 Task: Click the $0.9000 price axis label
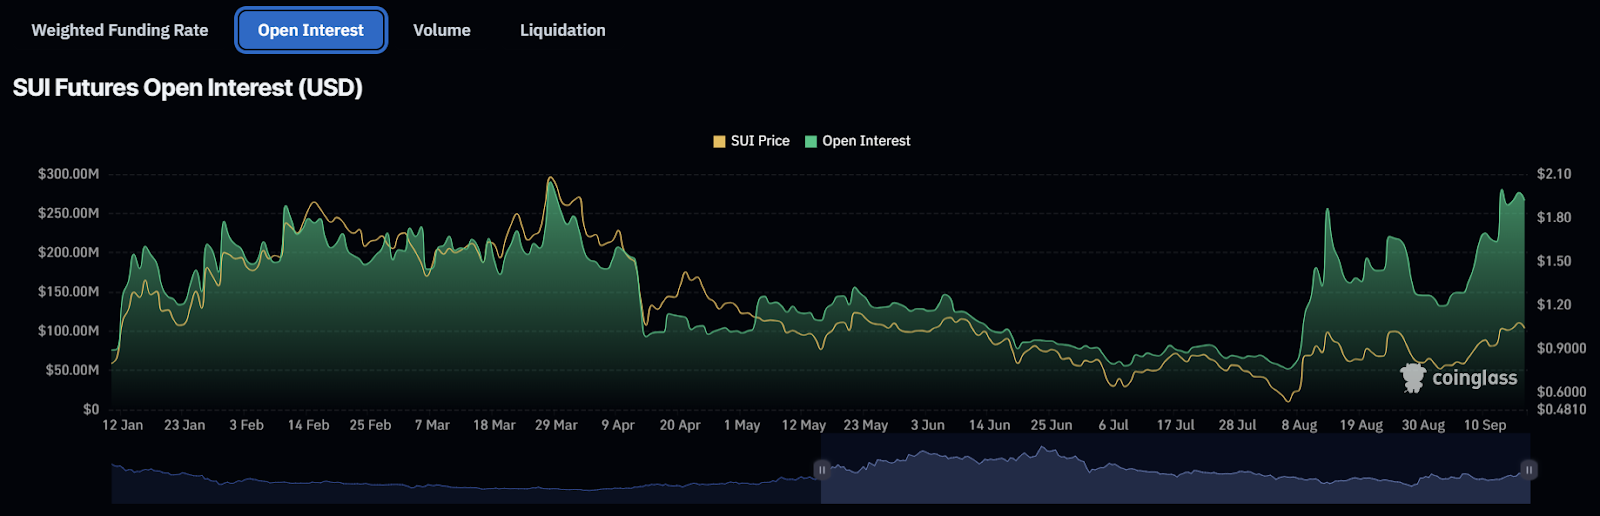pyautogui.click(x=1561, y=348)
